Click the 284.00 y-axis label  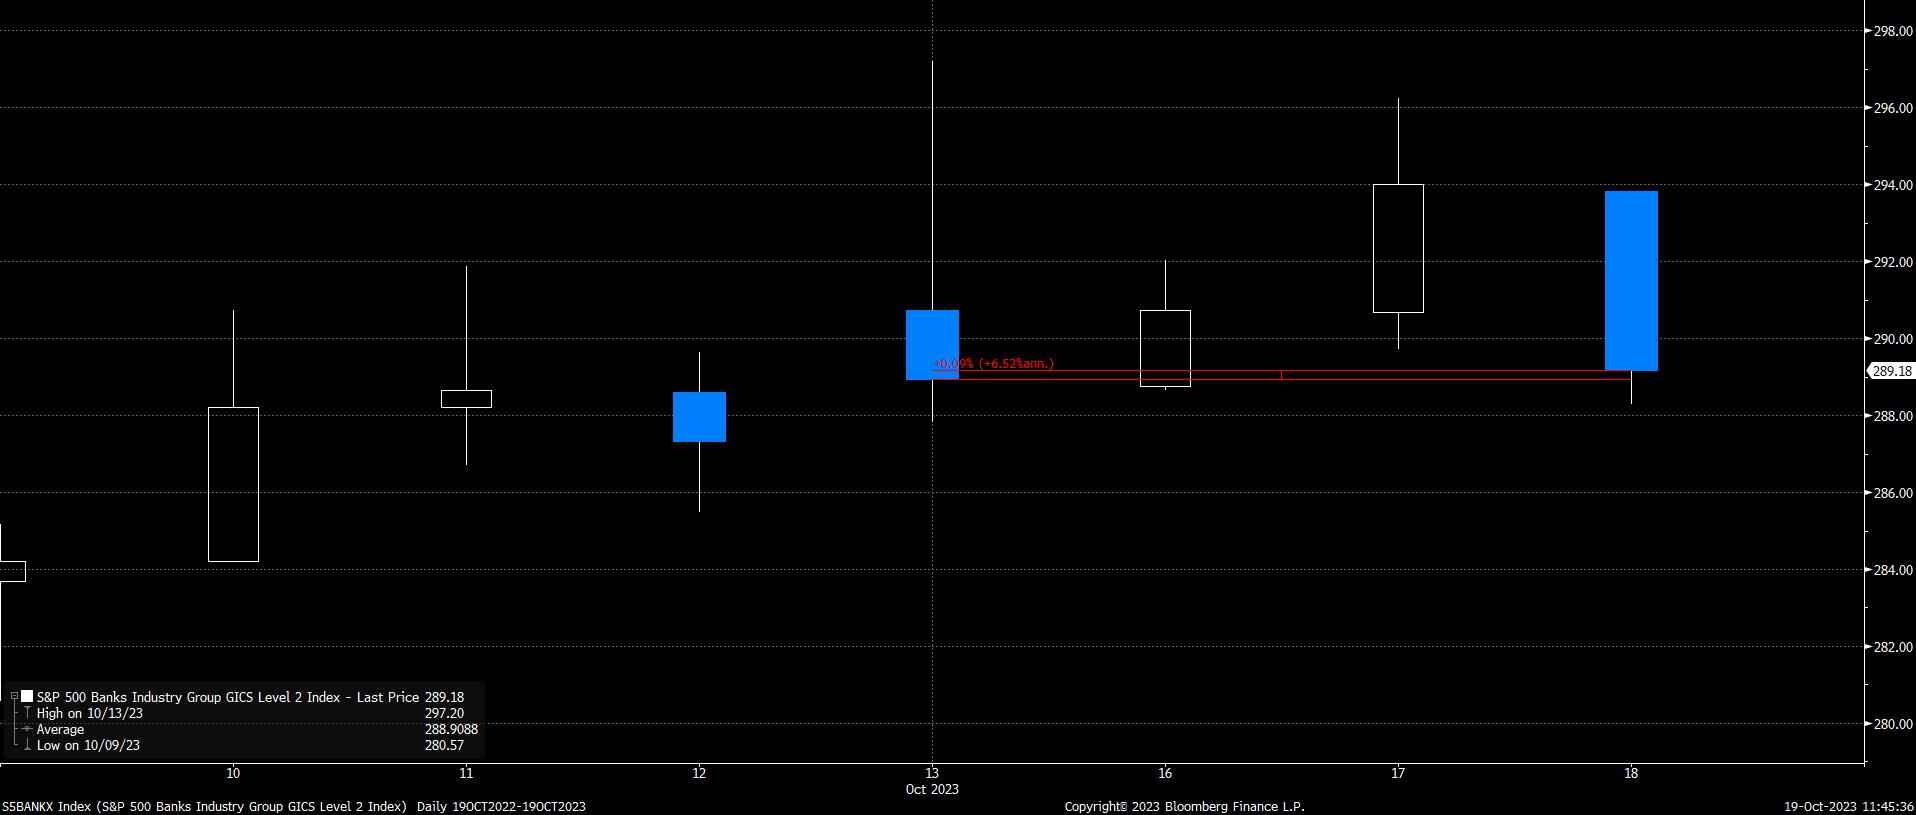[1892, 570]
